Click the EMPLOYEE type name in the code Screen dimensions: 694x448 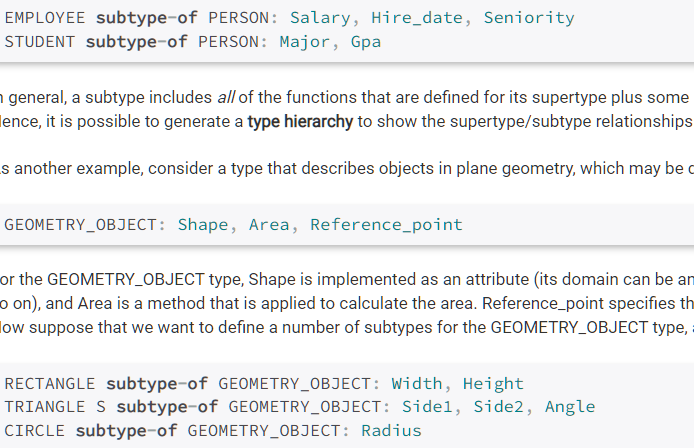coord(45,18)
